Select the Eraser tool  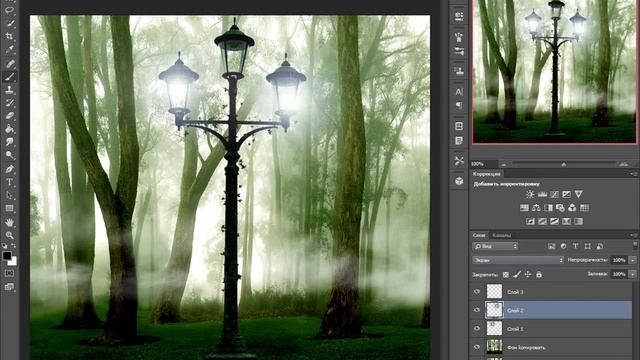pyautogui.click(x=9, y=116)
